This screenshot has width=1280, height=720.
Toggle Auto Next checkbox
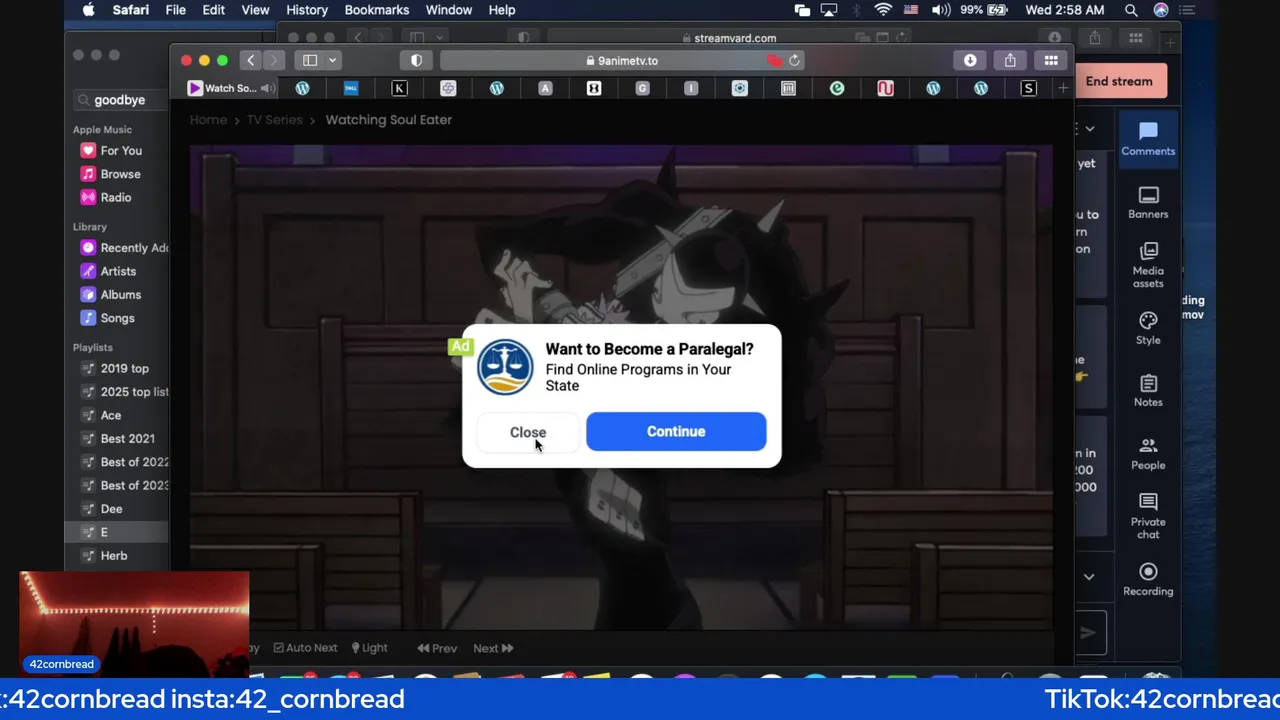305,648
